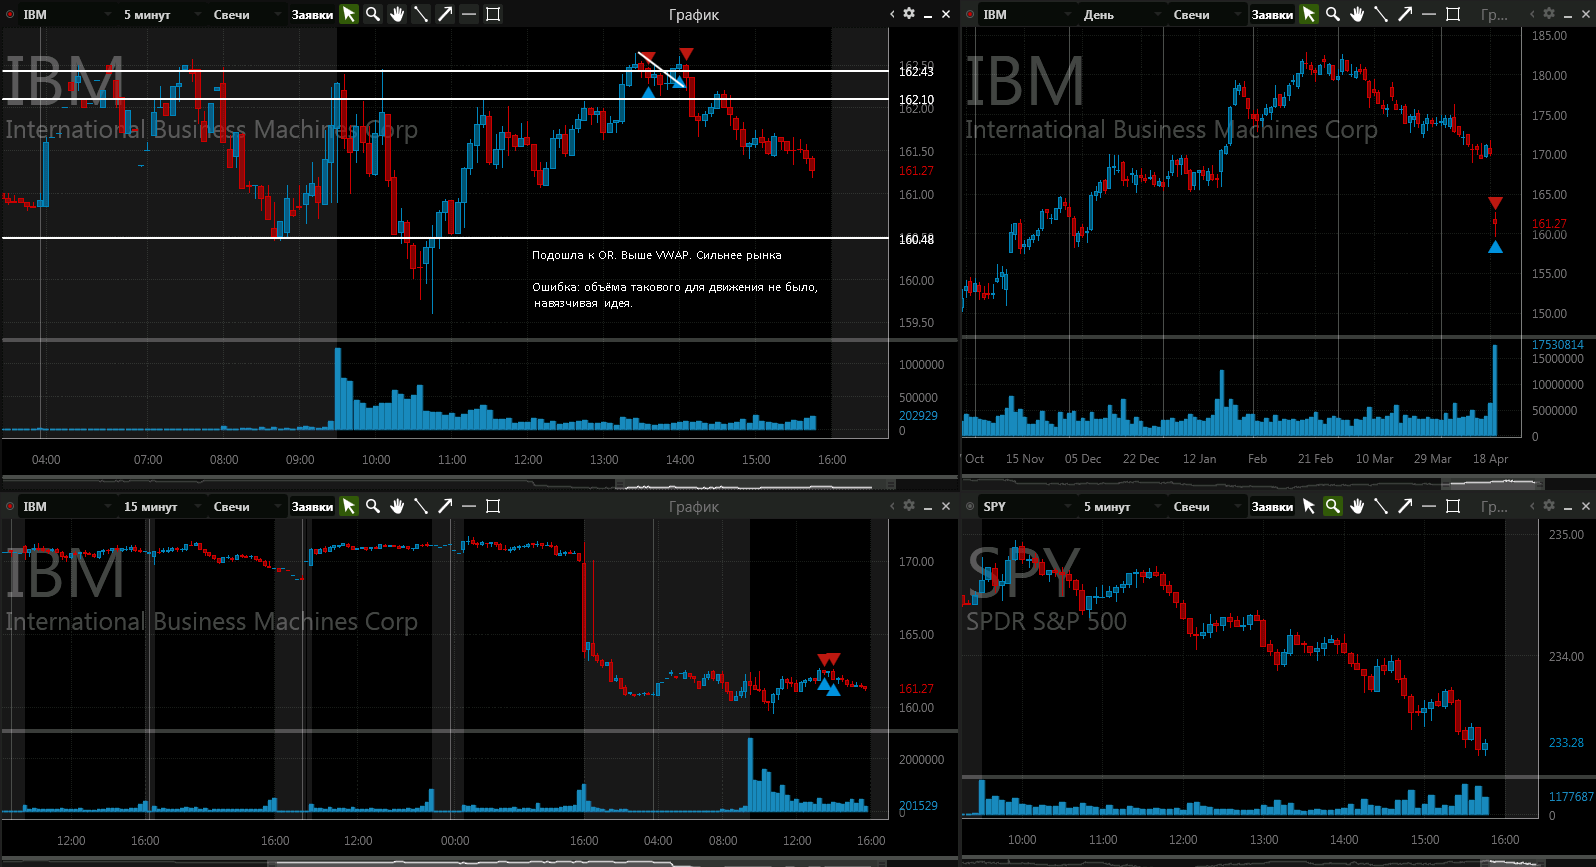This screenshot has height=867, width=1596.
Task: Select the rectangle tool in IBM daily chart
Action: tap(1453, 14)
